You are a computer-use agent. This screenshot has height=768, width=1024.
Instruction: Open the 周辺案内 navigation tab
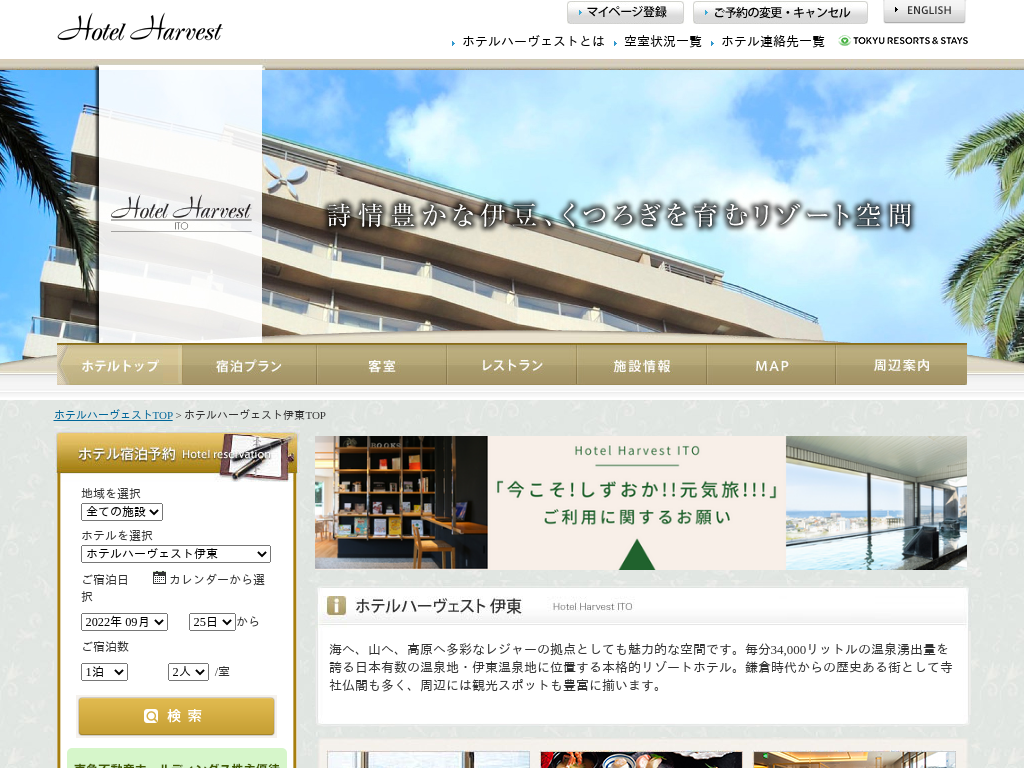pyautogui.click(x=902, y=366)
